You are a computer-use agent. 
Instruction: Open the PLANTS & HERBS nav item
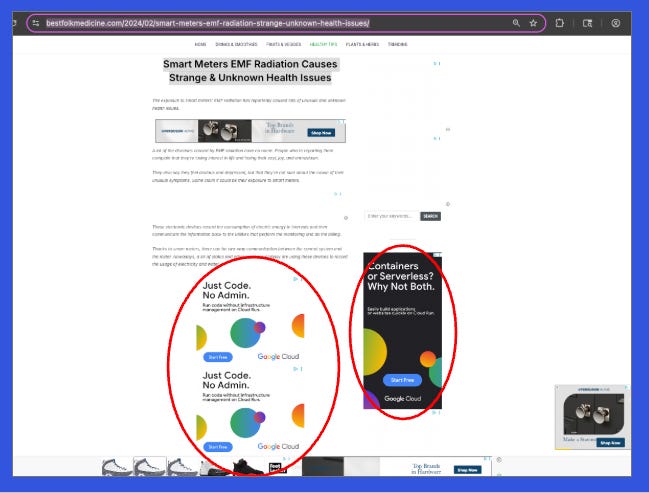pos(362,44)
